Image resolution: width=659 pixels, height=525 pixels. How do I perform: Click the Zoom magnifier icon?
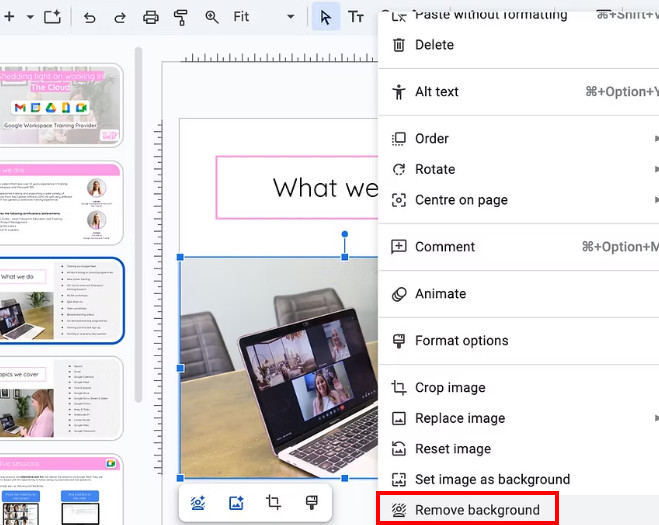pos(211,17)
